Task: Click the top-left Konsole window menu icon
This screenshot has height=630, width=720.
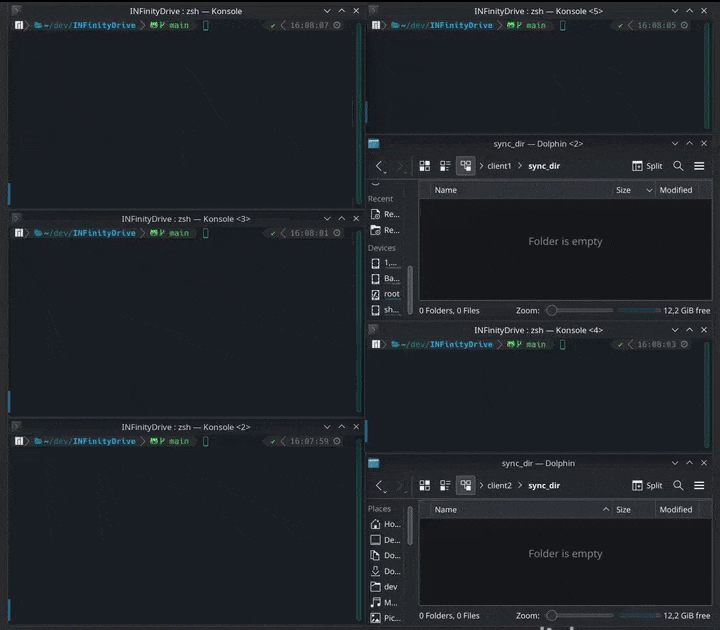Action: [16, 11]
